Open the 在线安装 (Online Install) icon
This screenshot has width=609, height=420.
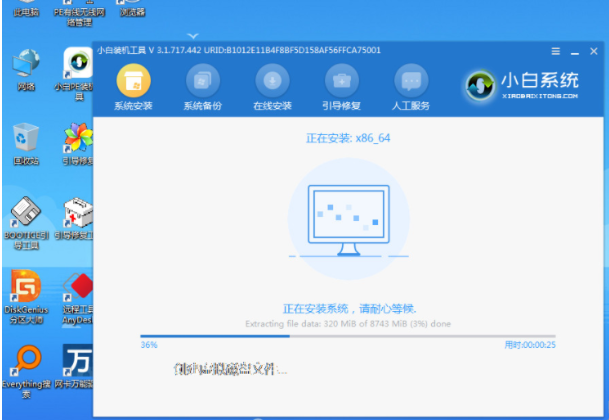tap(271, 80)
